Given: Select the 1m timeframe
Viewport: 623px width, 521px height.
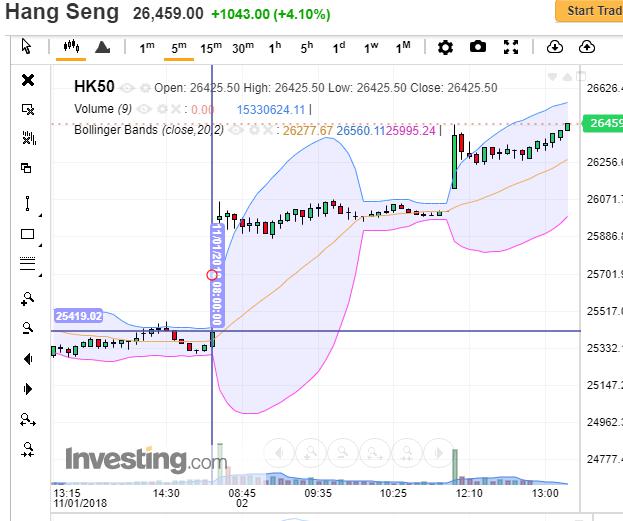Looking at the screenshot, I should tap(147, 48).
